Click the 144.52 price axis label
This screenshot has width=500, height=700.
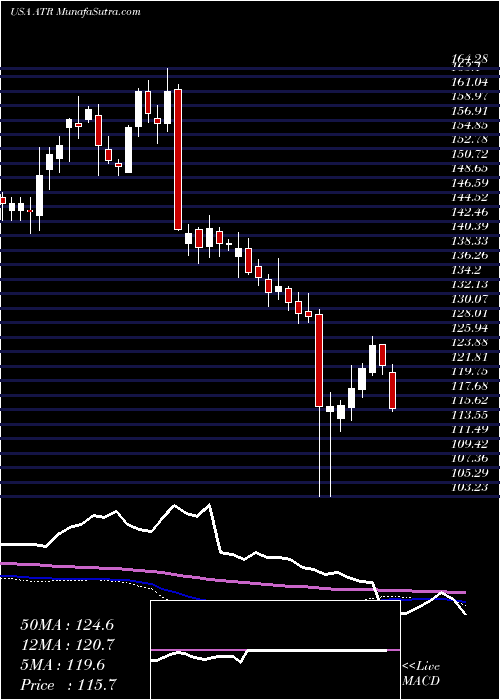pyautogui.click(x=470, y=197)
